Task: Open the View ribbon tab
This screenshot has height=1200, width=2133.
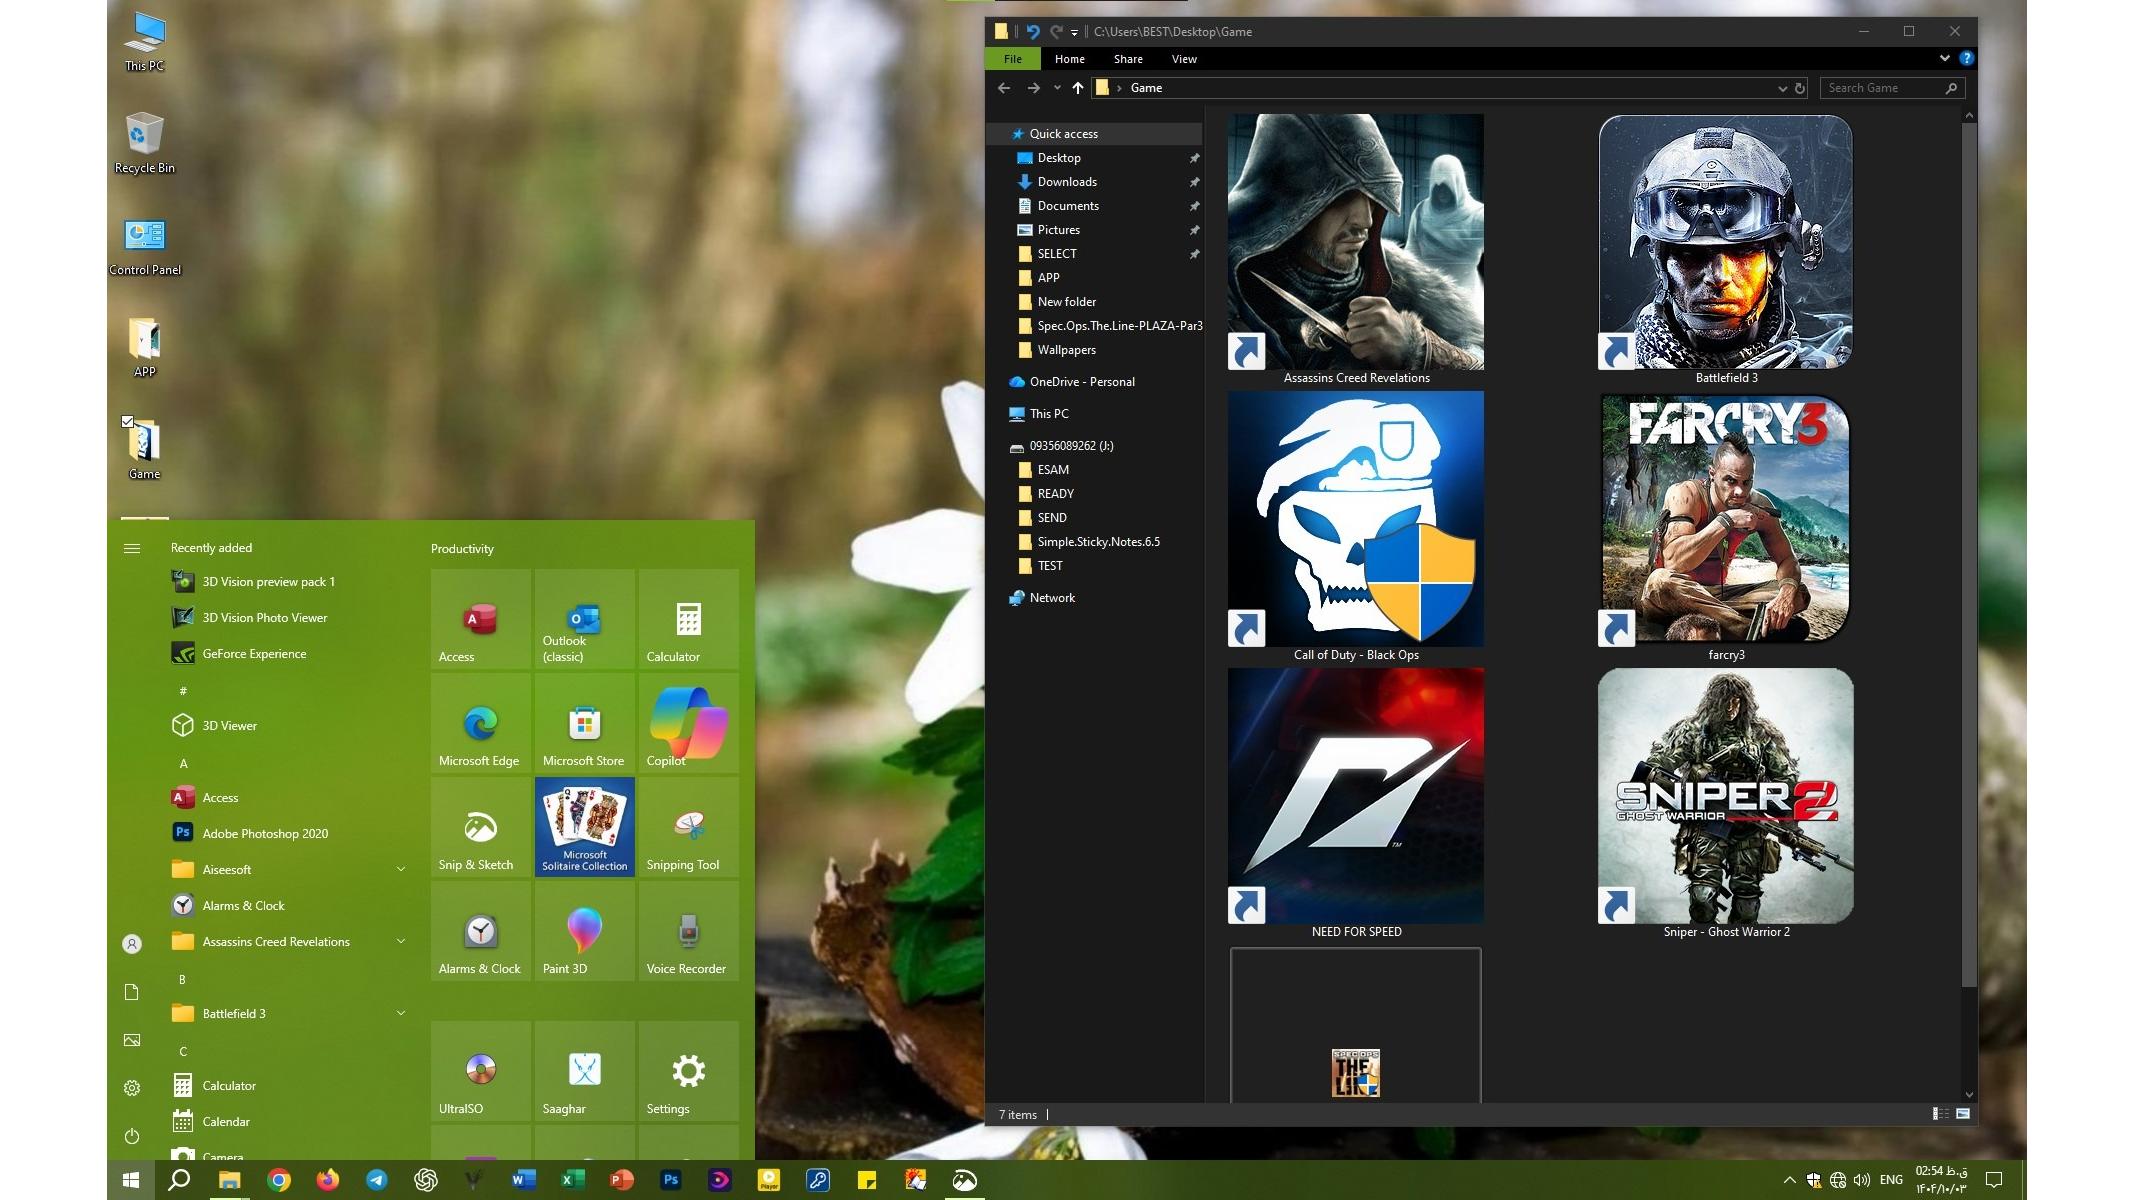Action: pyautogui.click(x=1184, y=59)
